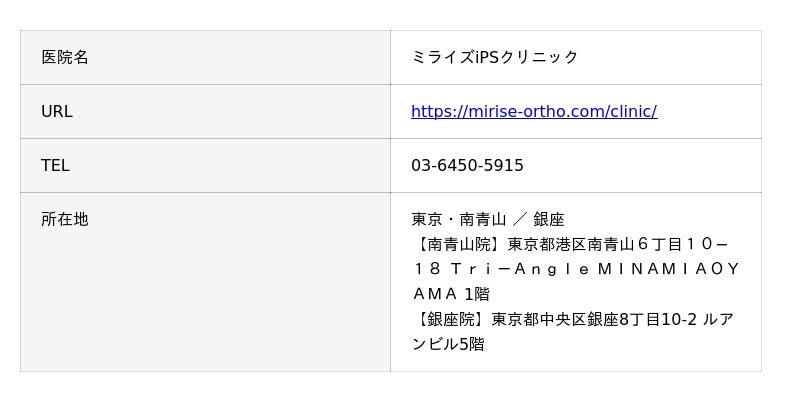800x402 pixels.
Task: Click the TEL row label
Action: 55,166
